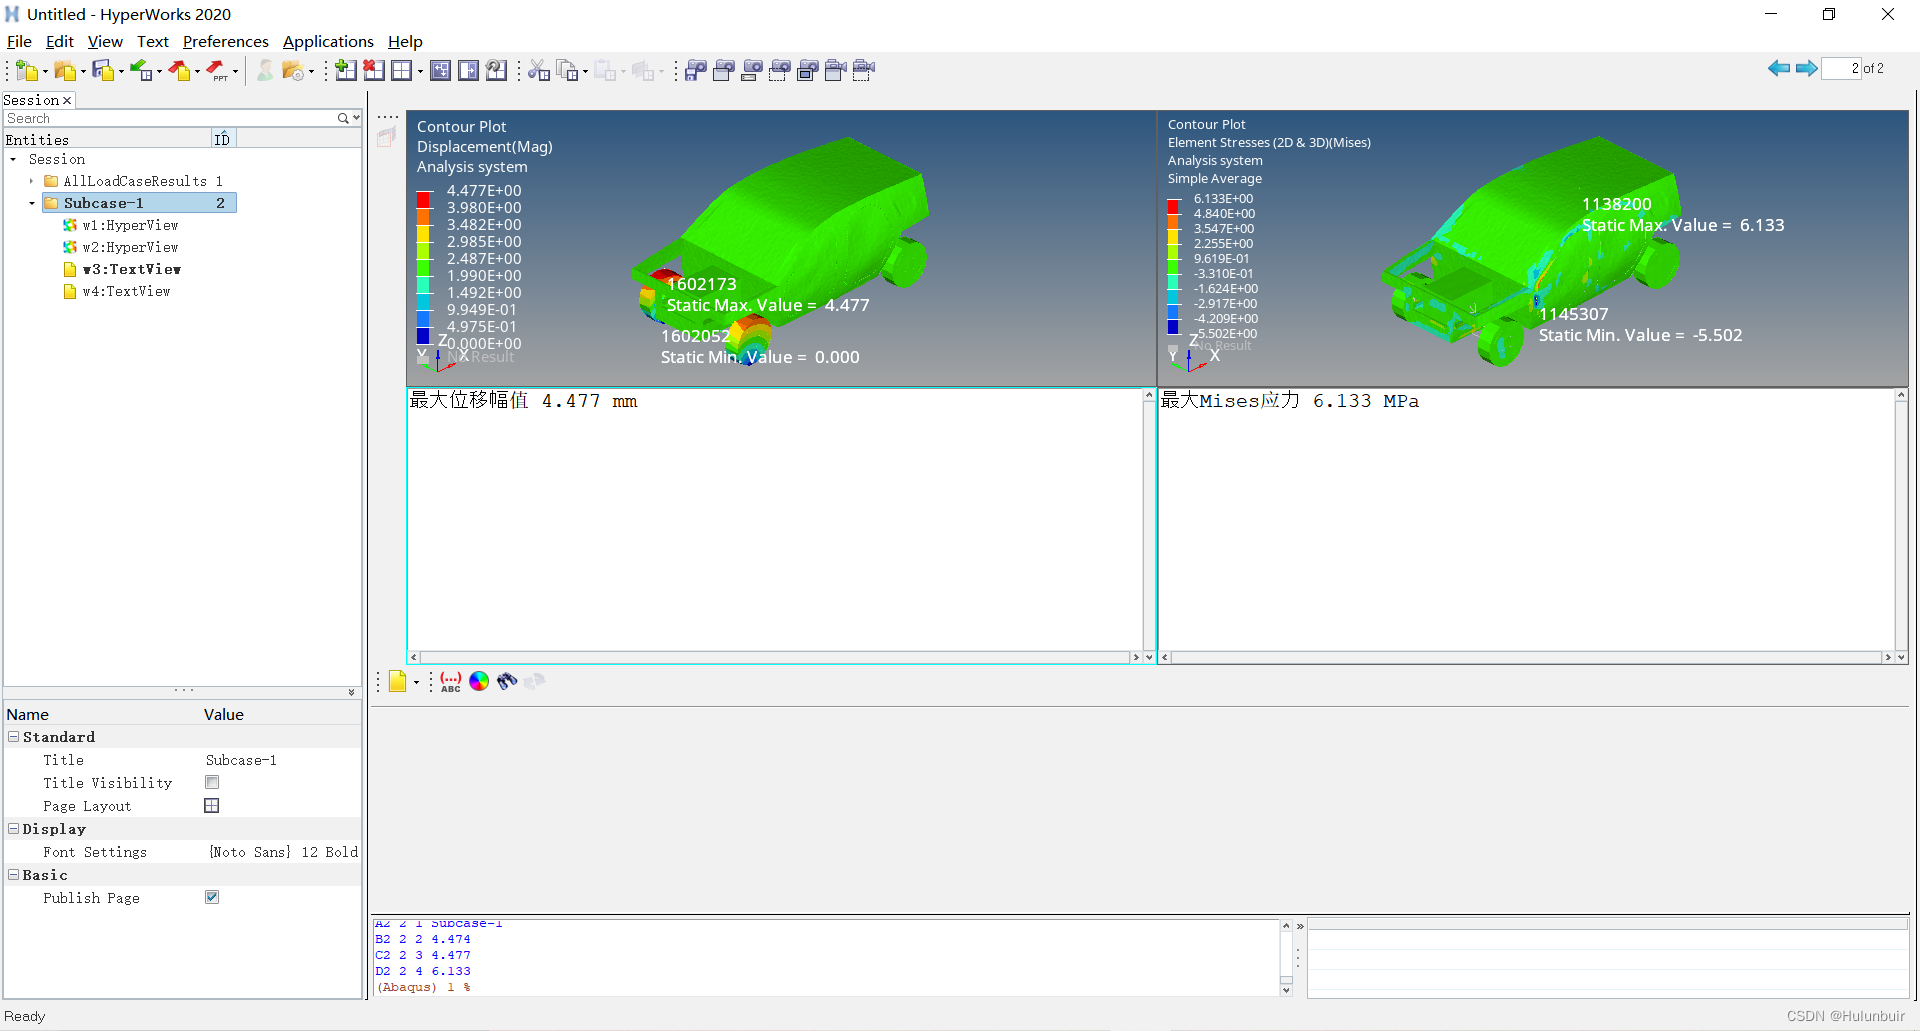This screenshot has width=1920, height=1031.
Task: Click the Swap Windows icon
Action: click(468, 70)
